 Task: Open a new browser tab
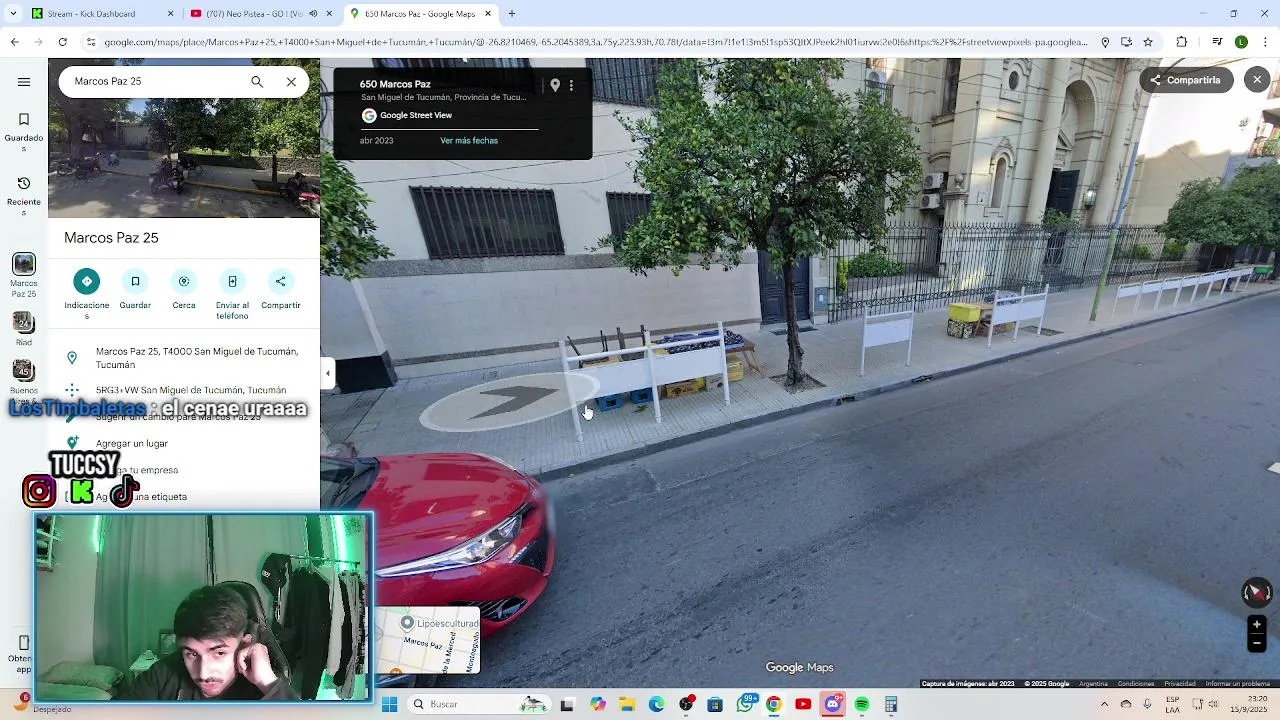point(512,14)
